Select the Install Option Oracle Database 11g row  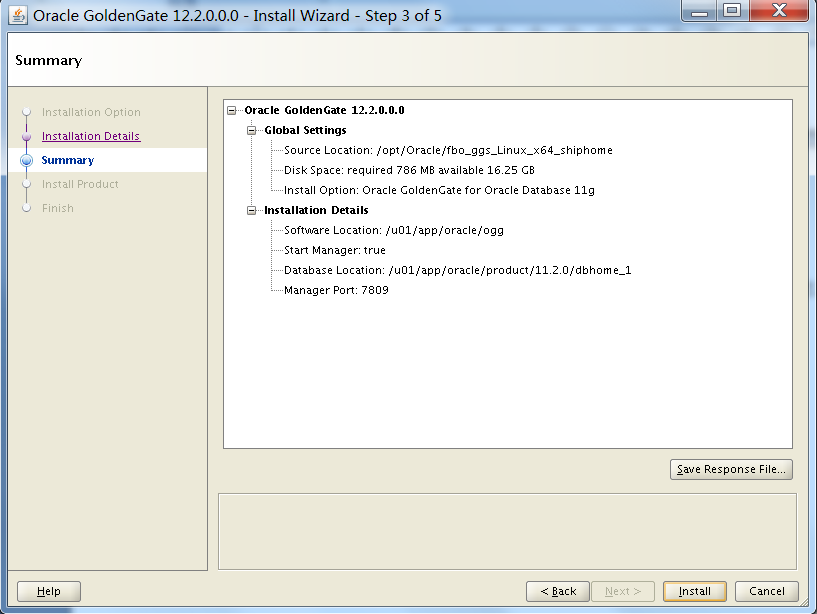[439, 190]
